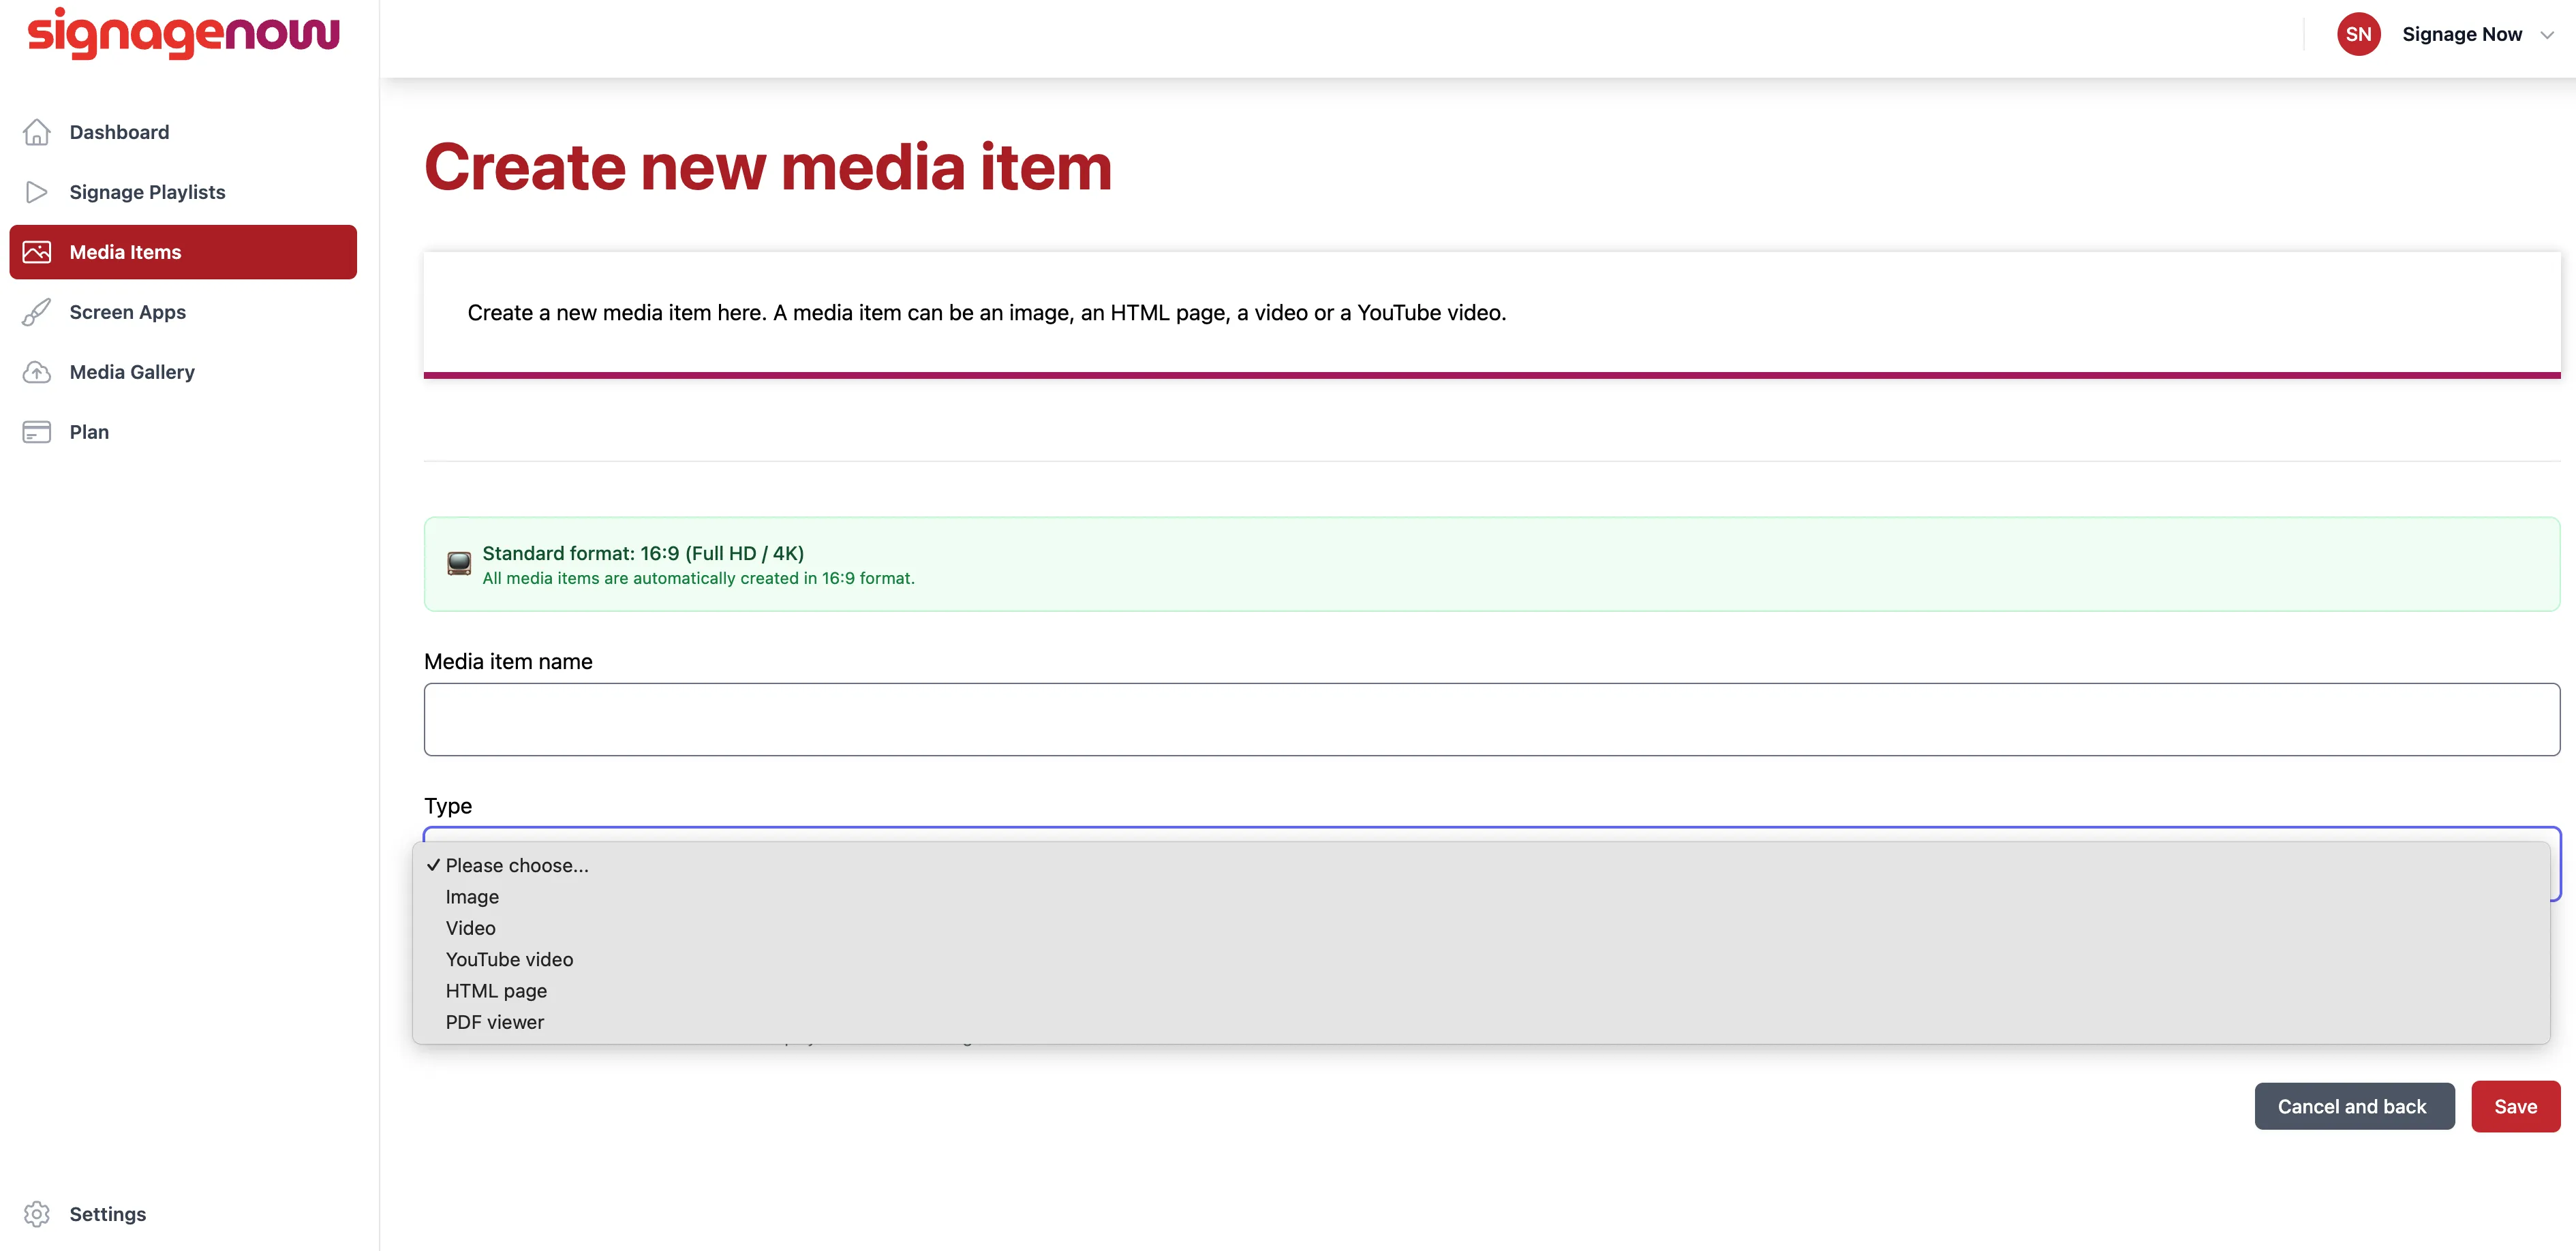Click the Media Gallery cloud upload icon

37,372
